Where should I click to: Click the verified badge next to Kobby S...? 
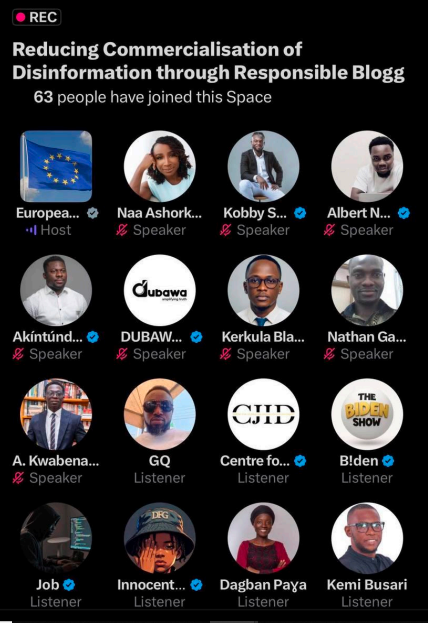point(300,213)
